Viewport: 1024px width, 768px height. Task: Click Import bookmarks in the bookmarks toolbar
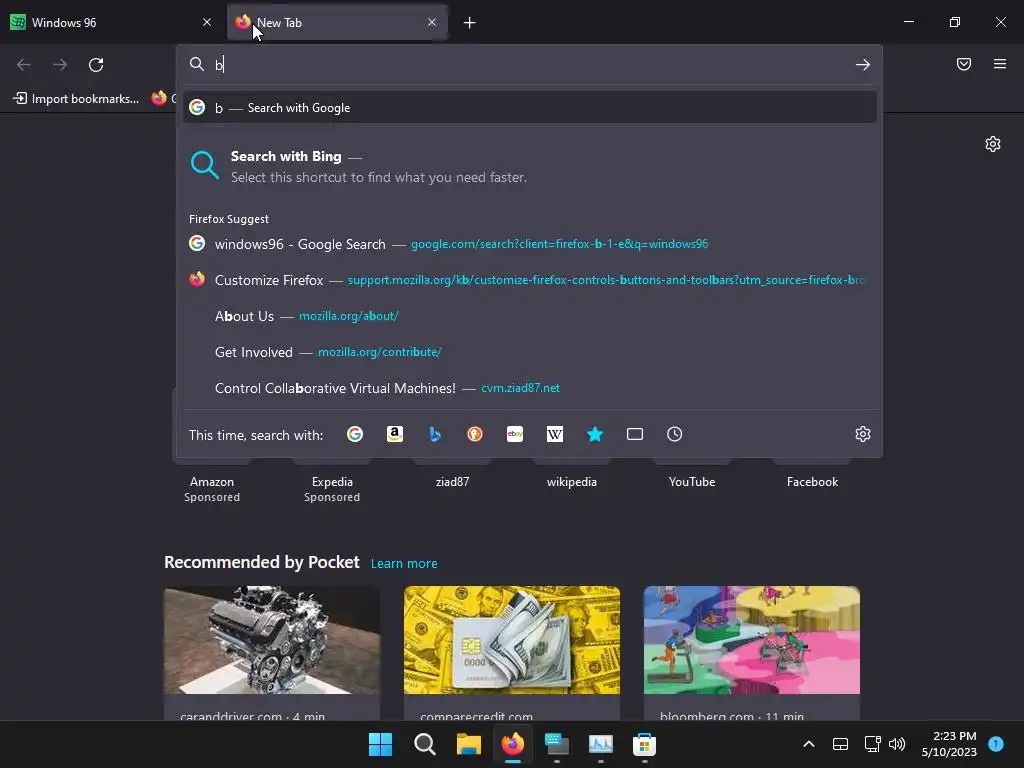click(x=77, y=99)
